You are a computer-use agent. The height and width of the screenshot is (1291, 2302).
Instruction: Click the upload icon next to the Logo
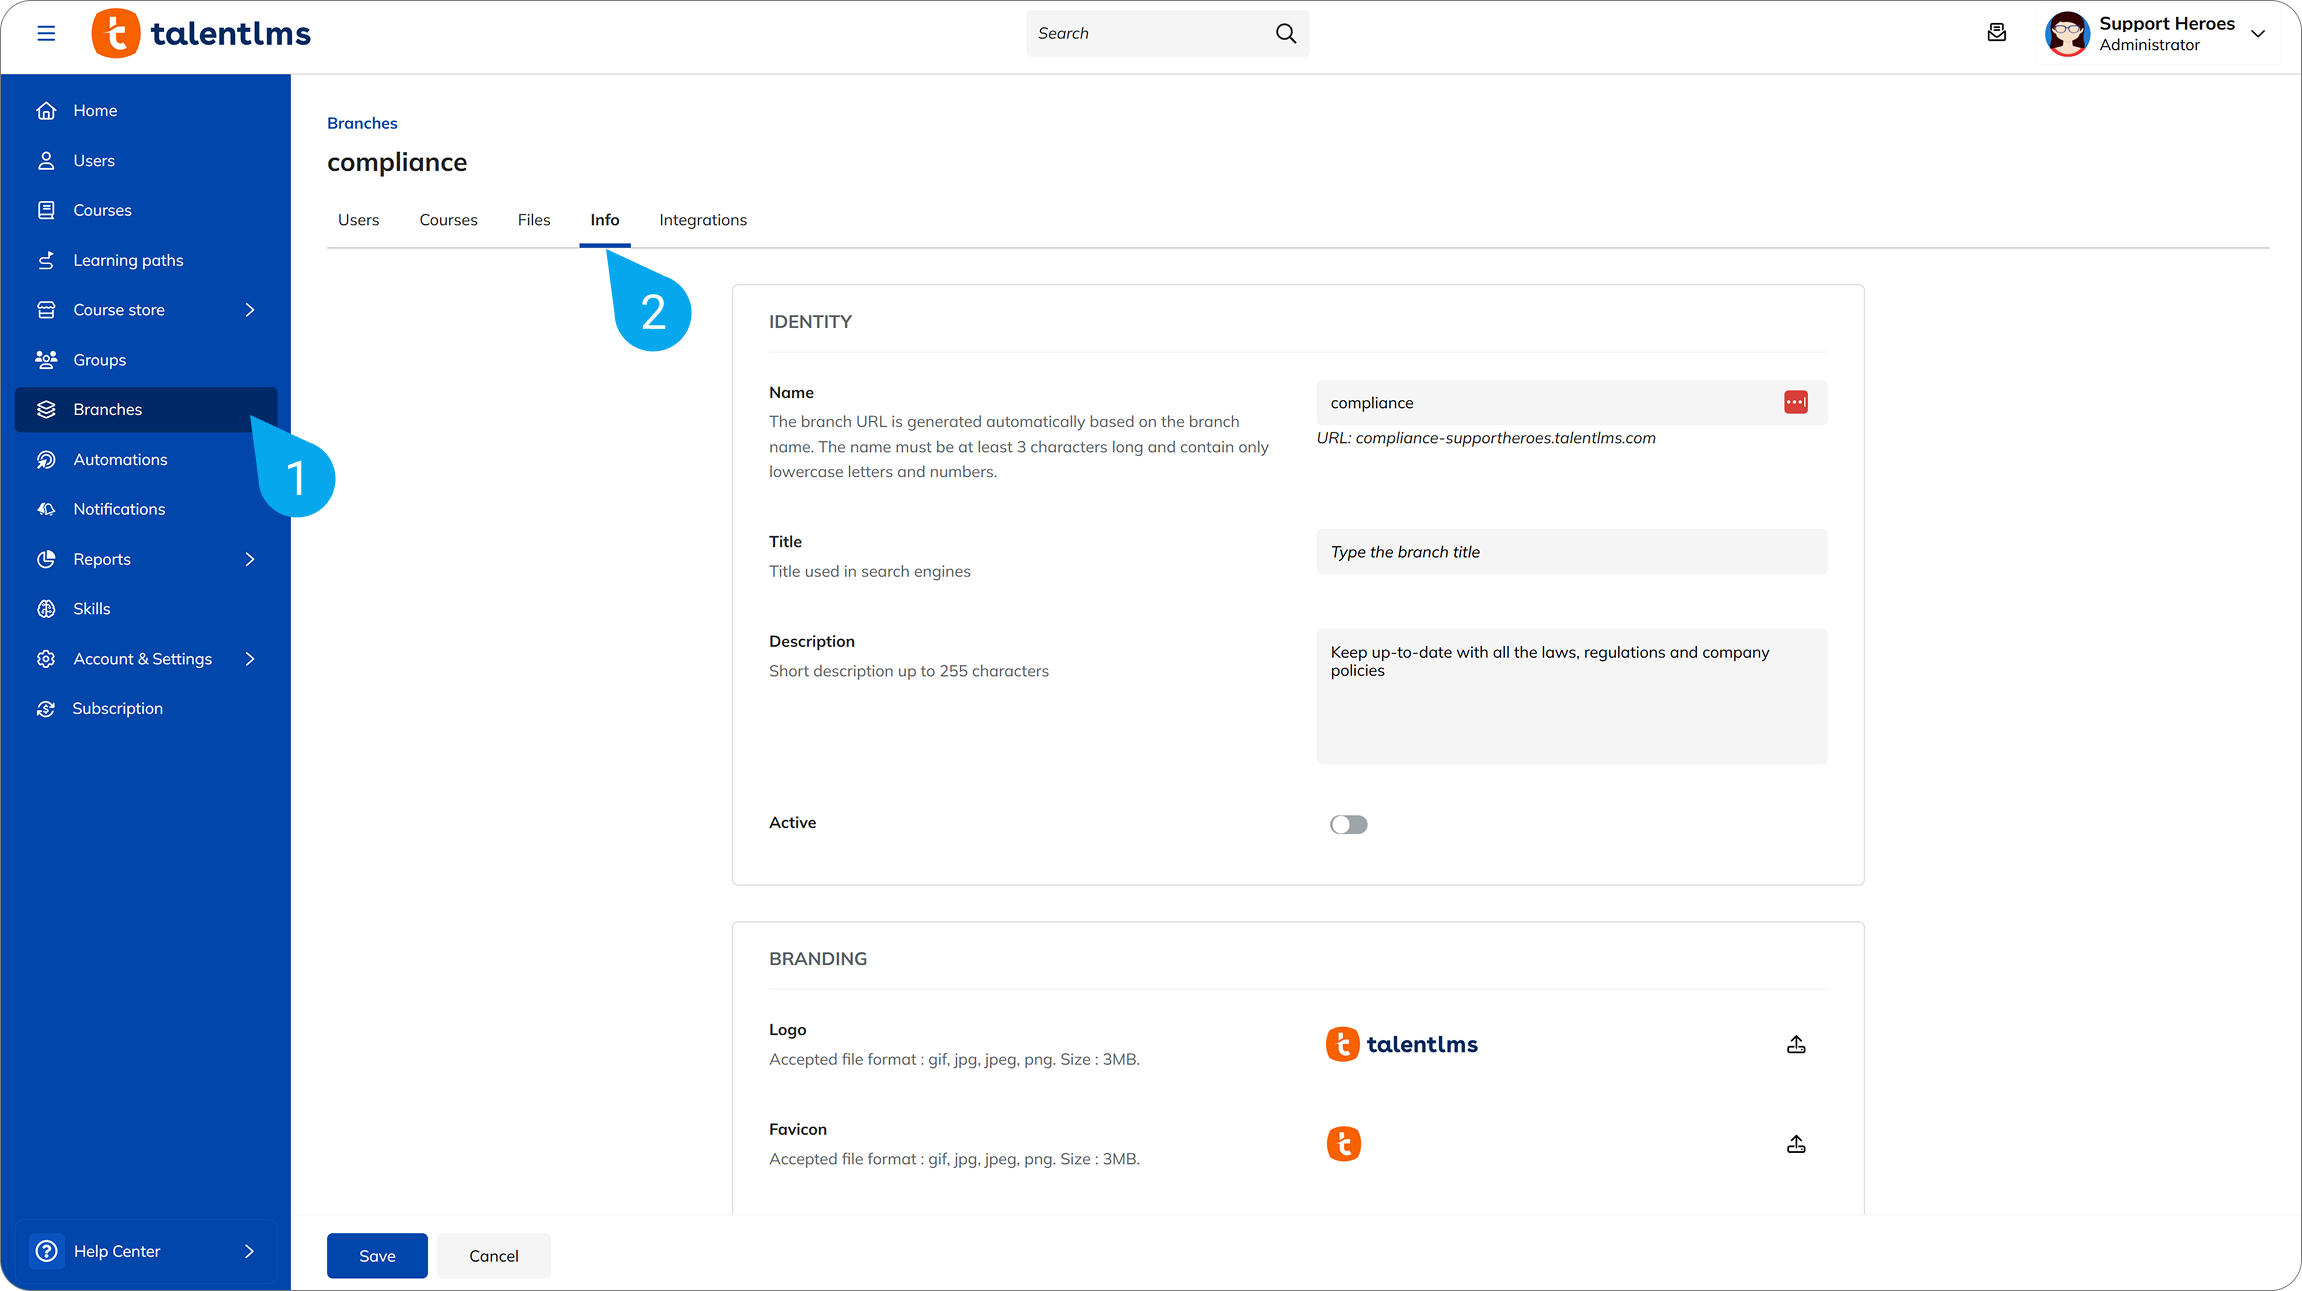click(x=1795, y=1044)
